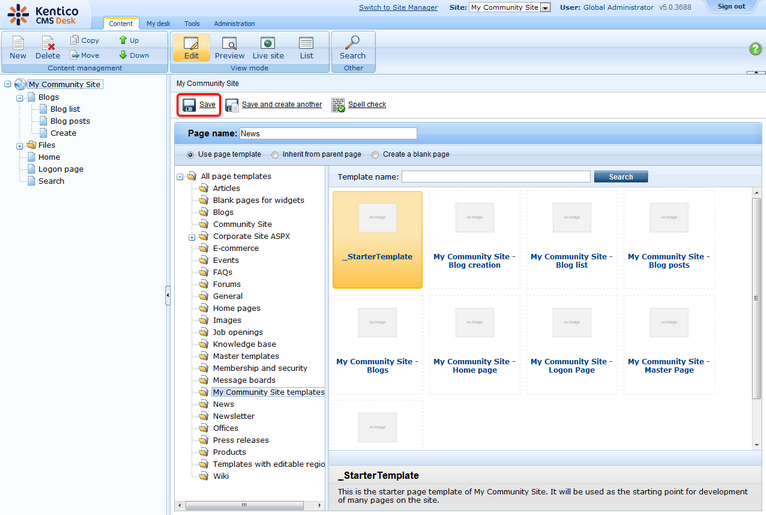This screenshot has width=766, height=515.
Task: Switch to Preview view mode
Action: pos(229,48)
